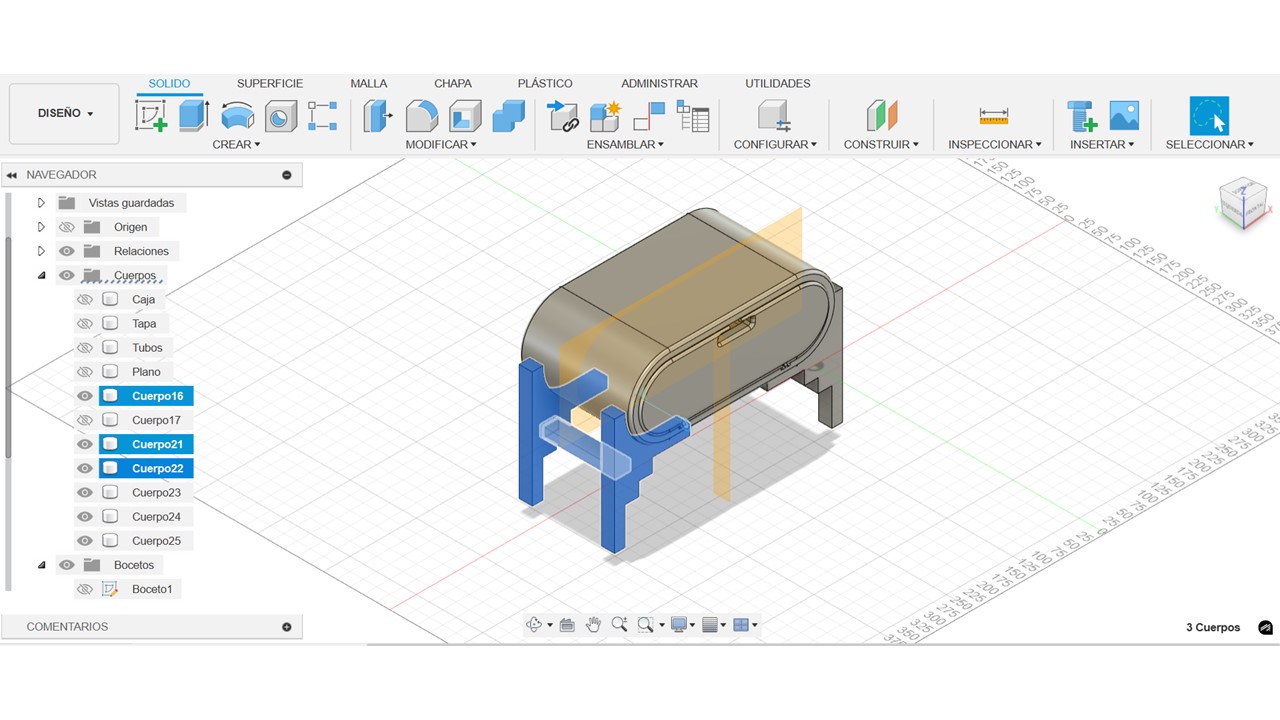Viewport: 1280px width, 720px height.
Task: Show the Caja body via eye icon
Action: pyautogui.click(x=85, y=299)
